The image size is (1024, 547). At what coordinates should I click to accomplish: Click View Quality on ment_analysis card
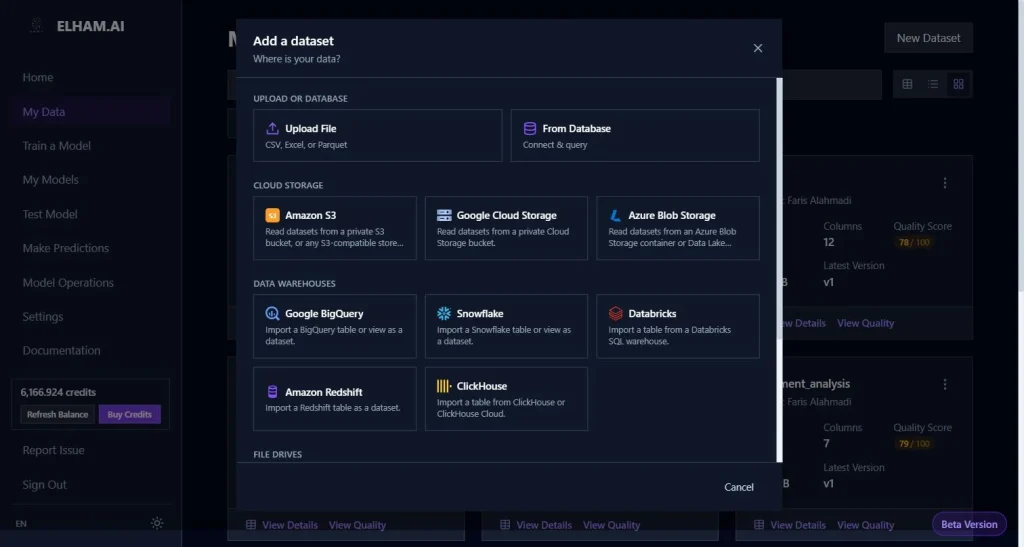865,525
